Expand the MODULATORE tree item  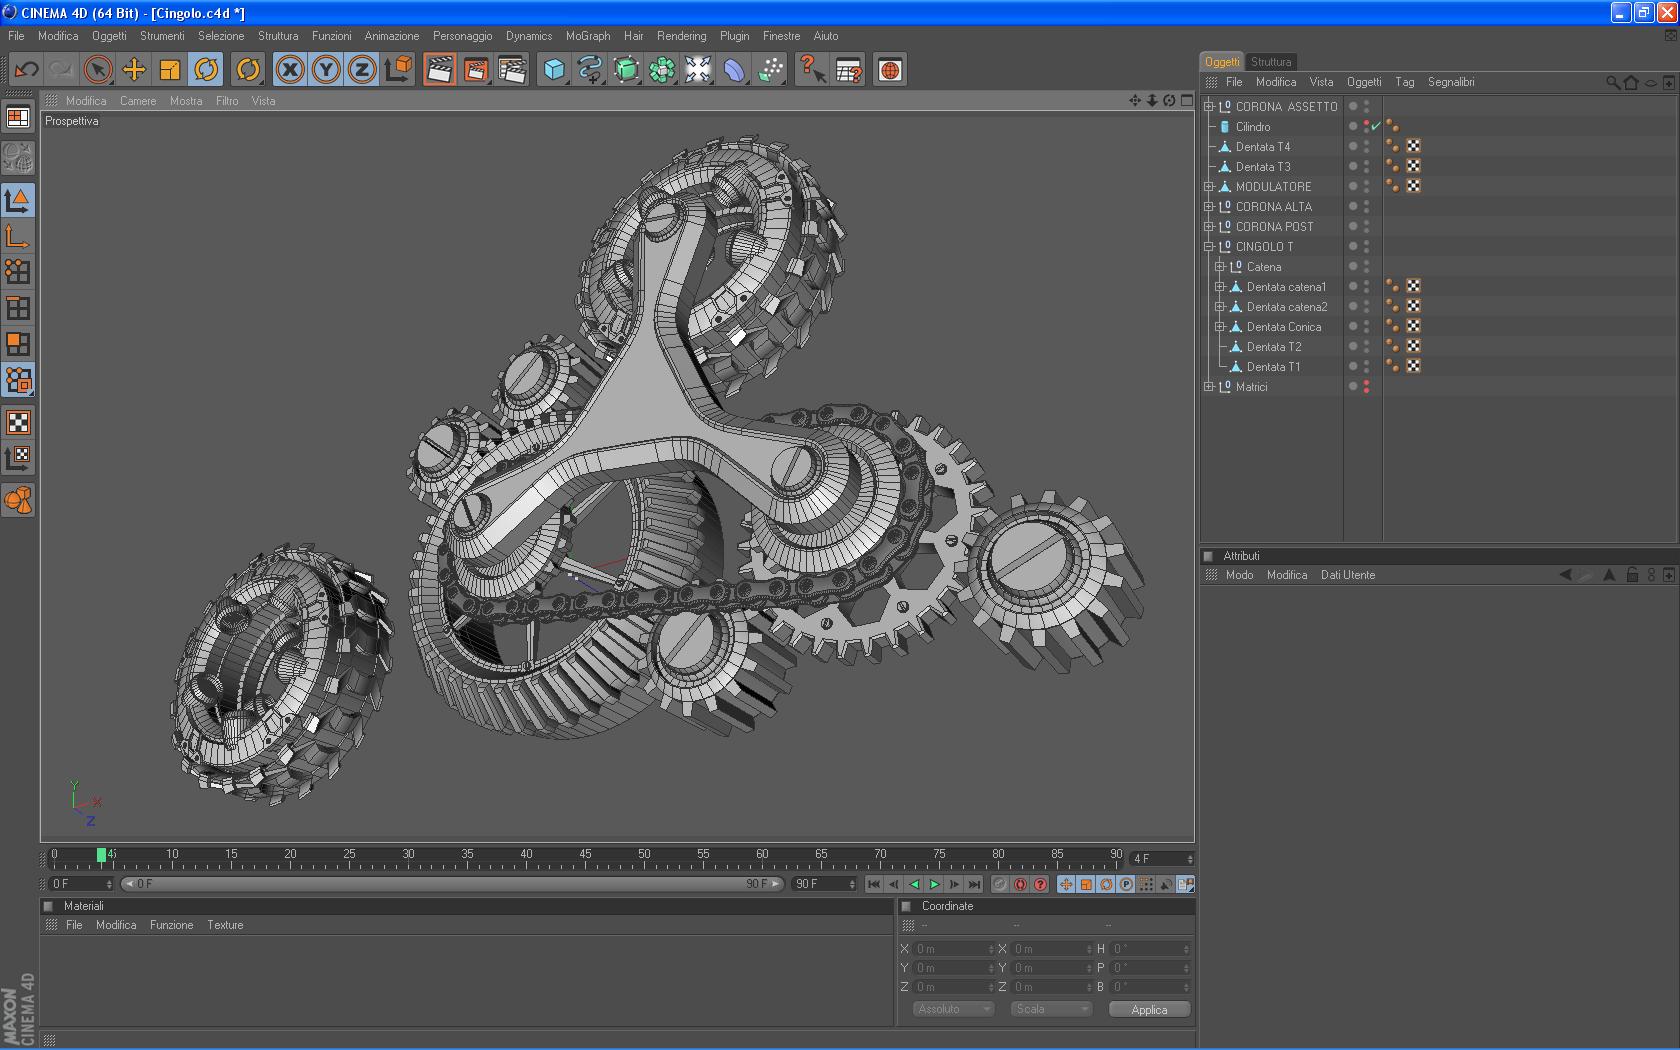point(1209,187)
